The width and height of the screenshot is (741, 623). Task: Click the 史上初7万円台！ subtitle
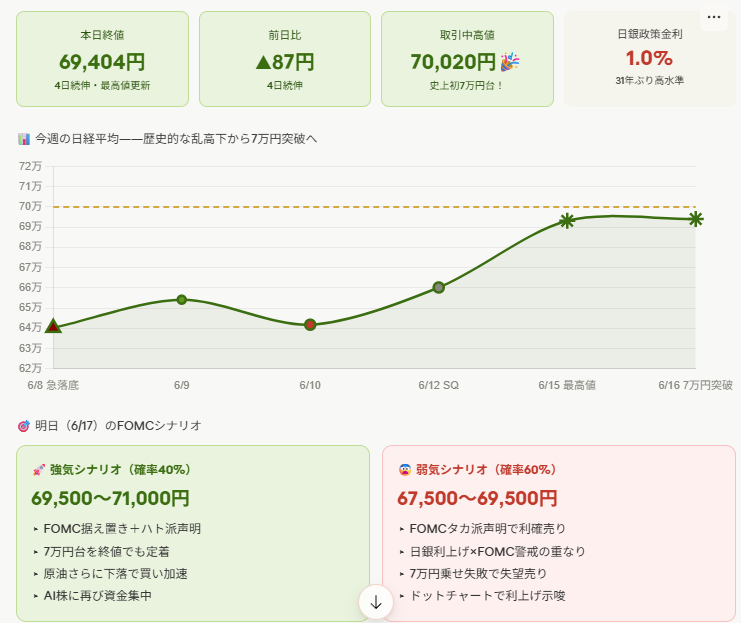click(x=467, y=86)
